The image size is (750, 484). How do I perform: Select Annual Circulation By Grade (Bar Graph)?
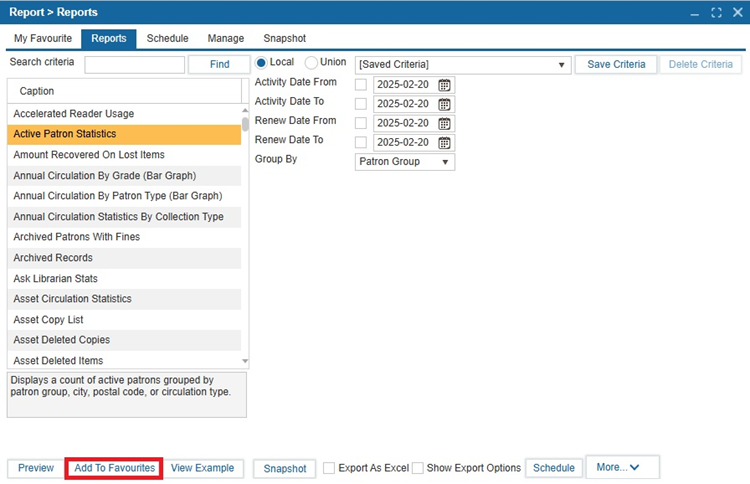point(124,176)
